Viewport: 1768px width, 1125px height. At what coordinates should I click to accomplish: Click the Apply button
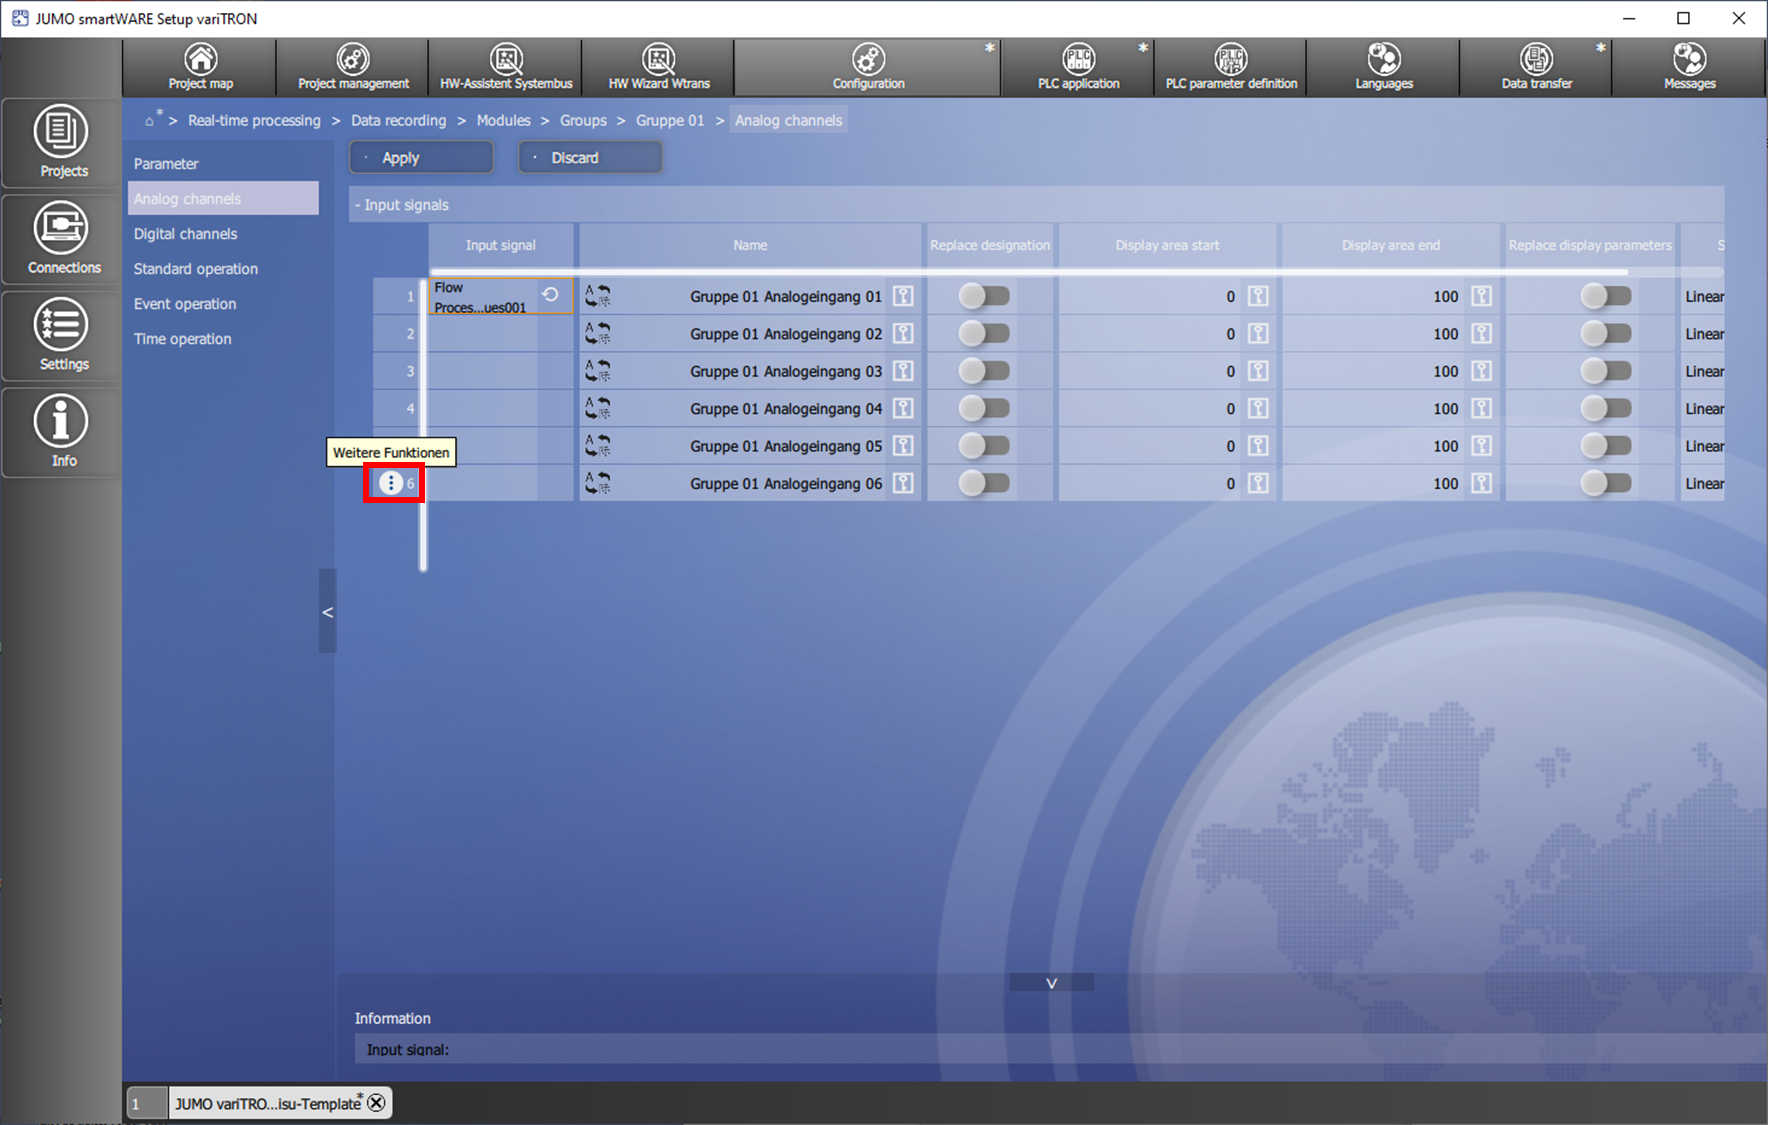pos(421,158)
